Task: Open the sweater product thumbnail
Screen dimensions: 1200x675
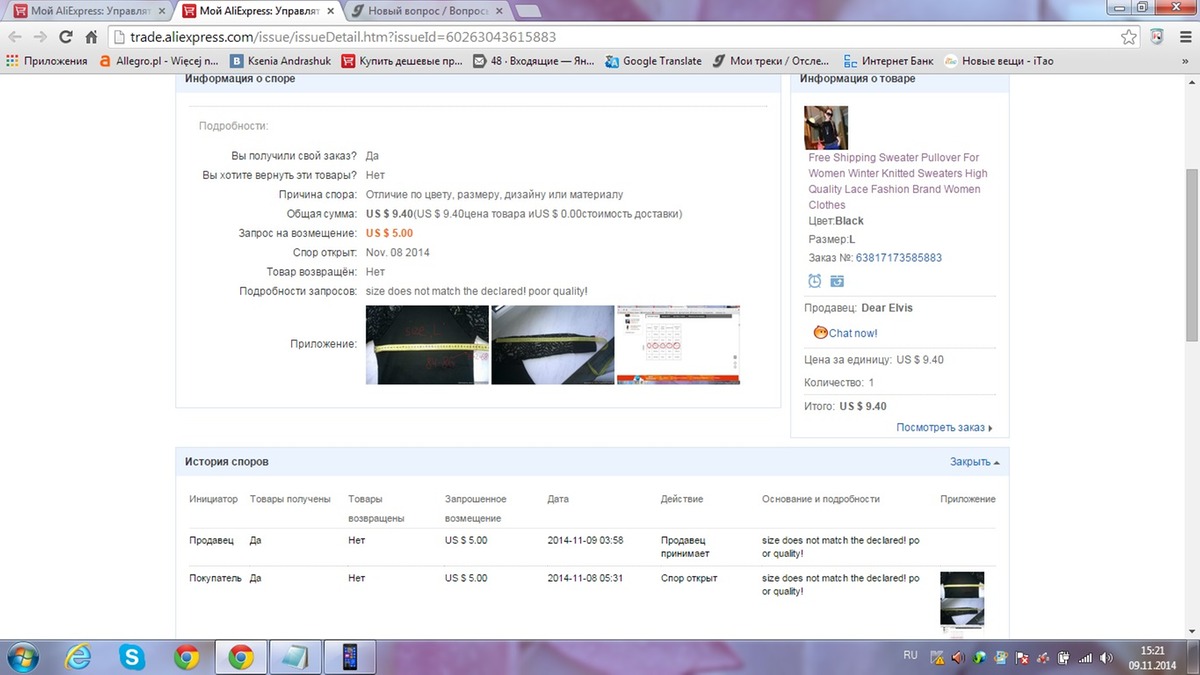Action: click(x=826, y=128)
